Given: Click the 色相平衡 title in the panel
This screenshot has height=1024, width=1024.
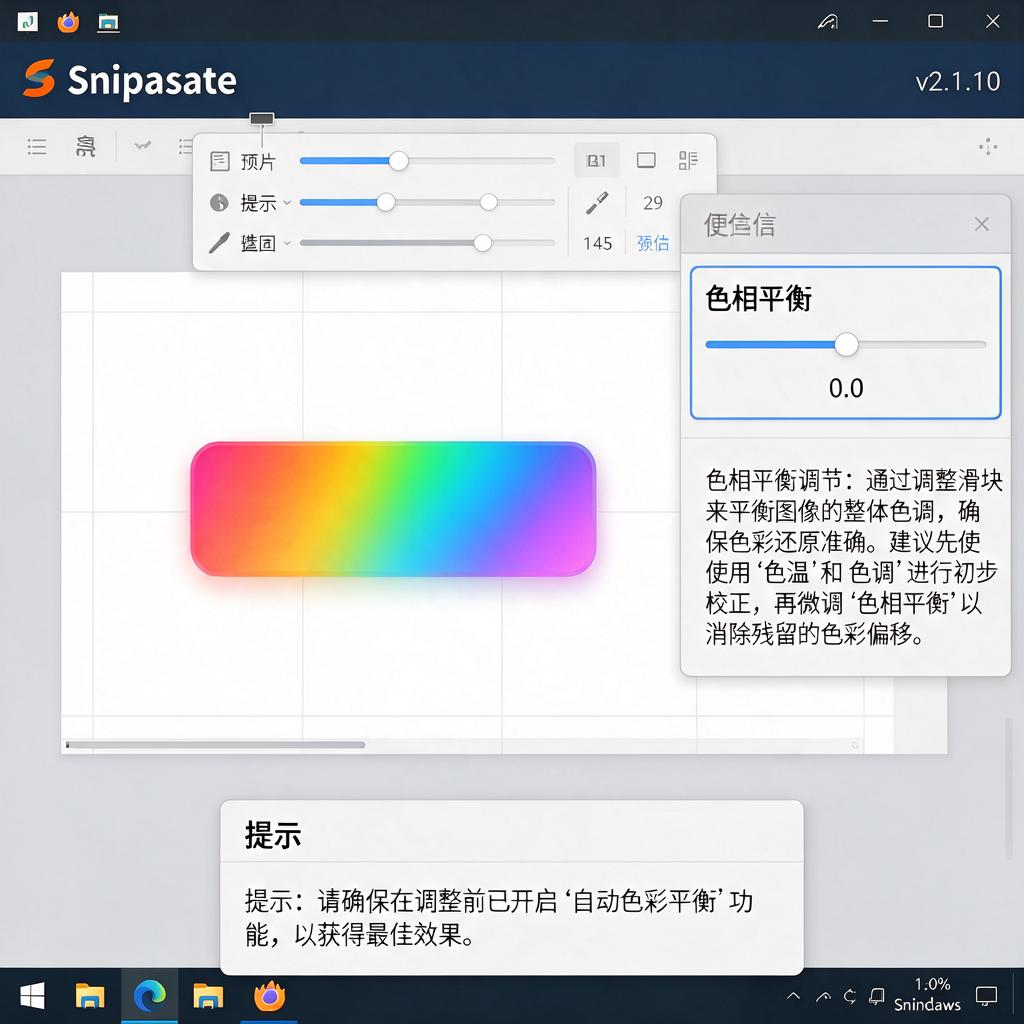Looking at the screenshot, I should click(758, 298).
